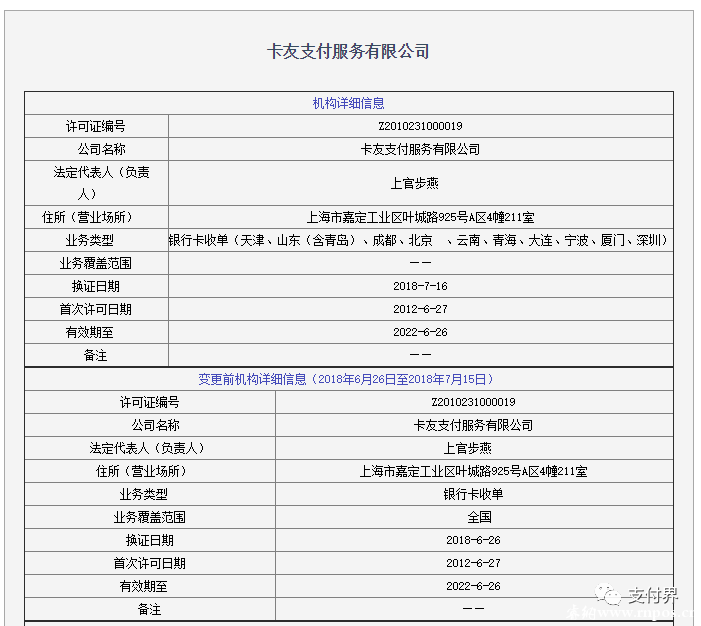This screenshot has height=626, width=701.
Task: Click the —— value of 业务覆盖范围
Action: (420, 263)
